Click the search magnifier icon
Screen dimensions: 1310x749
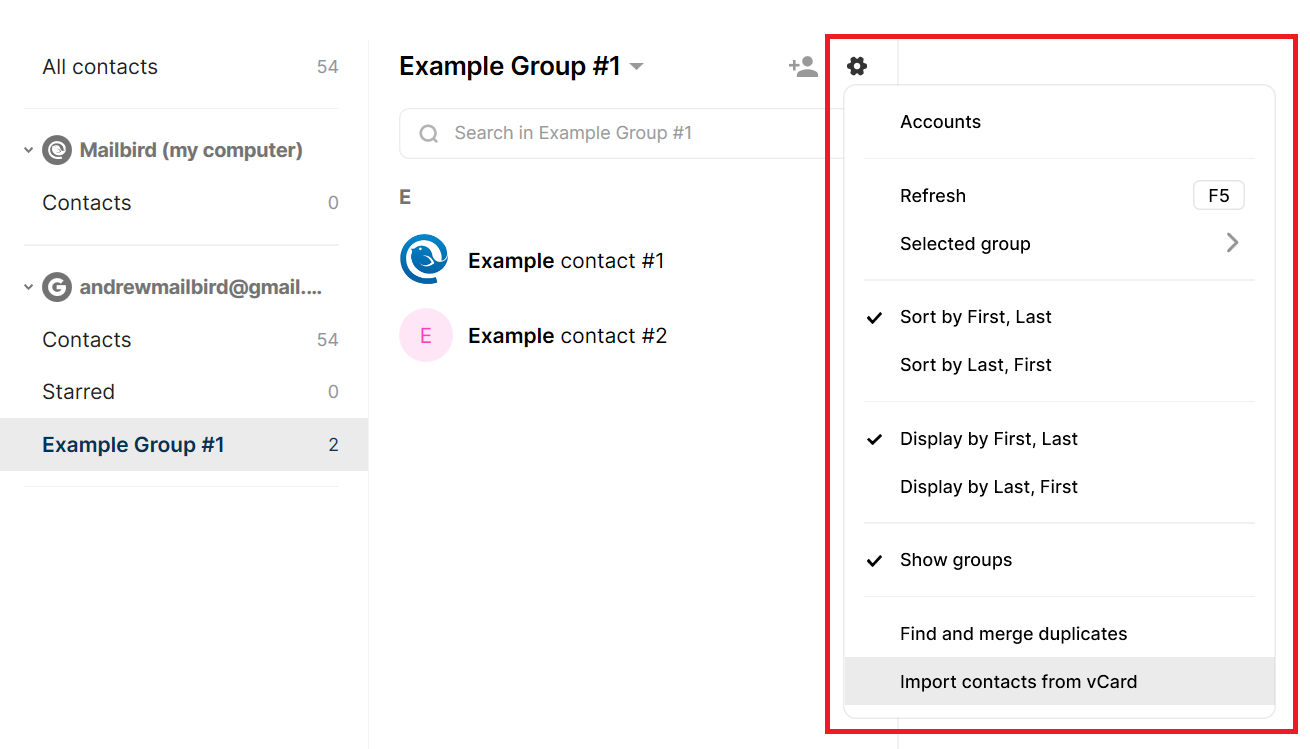click(x=428, y=132)
